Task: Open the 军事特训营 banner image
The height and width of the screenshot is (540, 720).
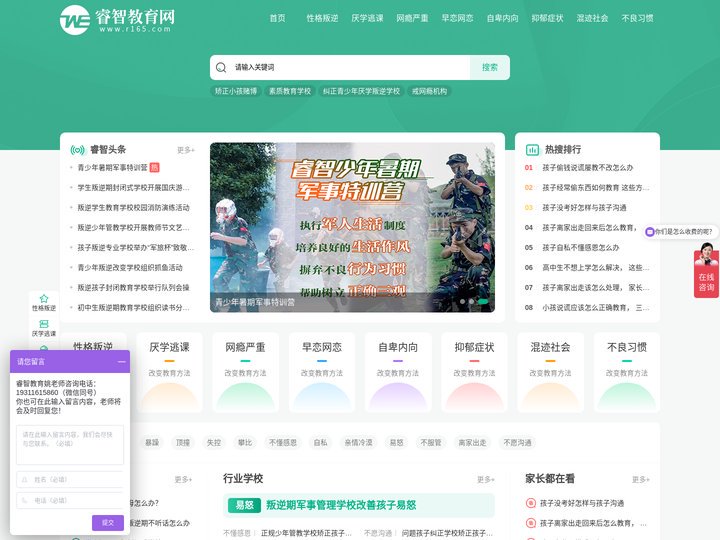Action: pyautogui.click(x=353, y=227)
